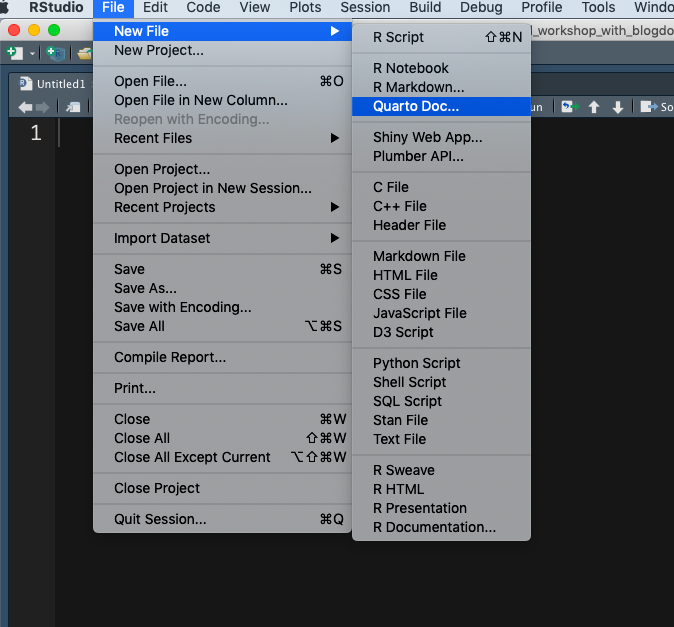Screen dimensions: 674x627
Task: Open the Build menu
Action: (425, 7)
